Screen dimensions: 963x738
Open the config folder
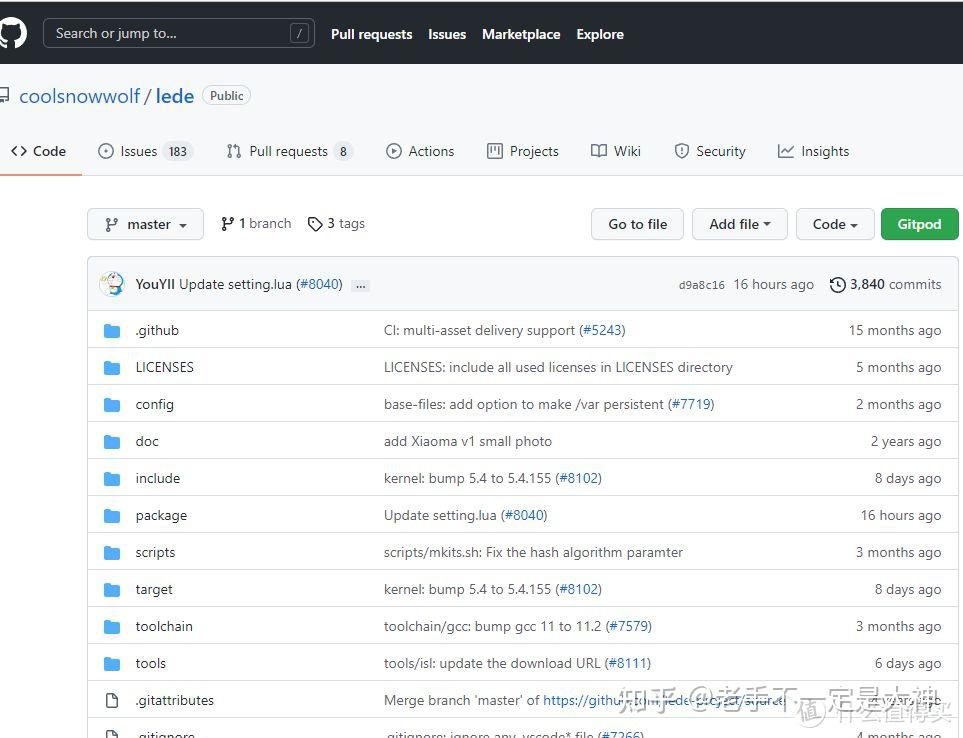tap(155, 405)
